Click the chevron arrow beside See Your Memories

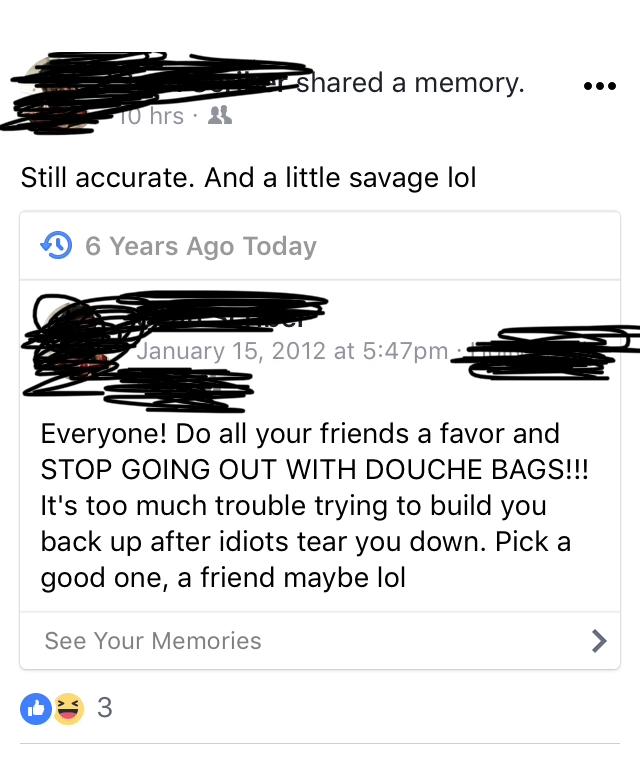coord(599,640)
